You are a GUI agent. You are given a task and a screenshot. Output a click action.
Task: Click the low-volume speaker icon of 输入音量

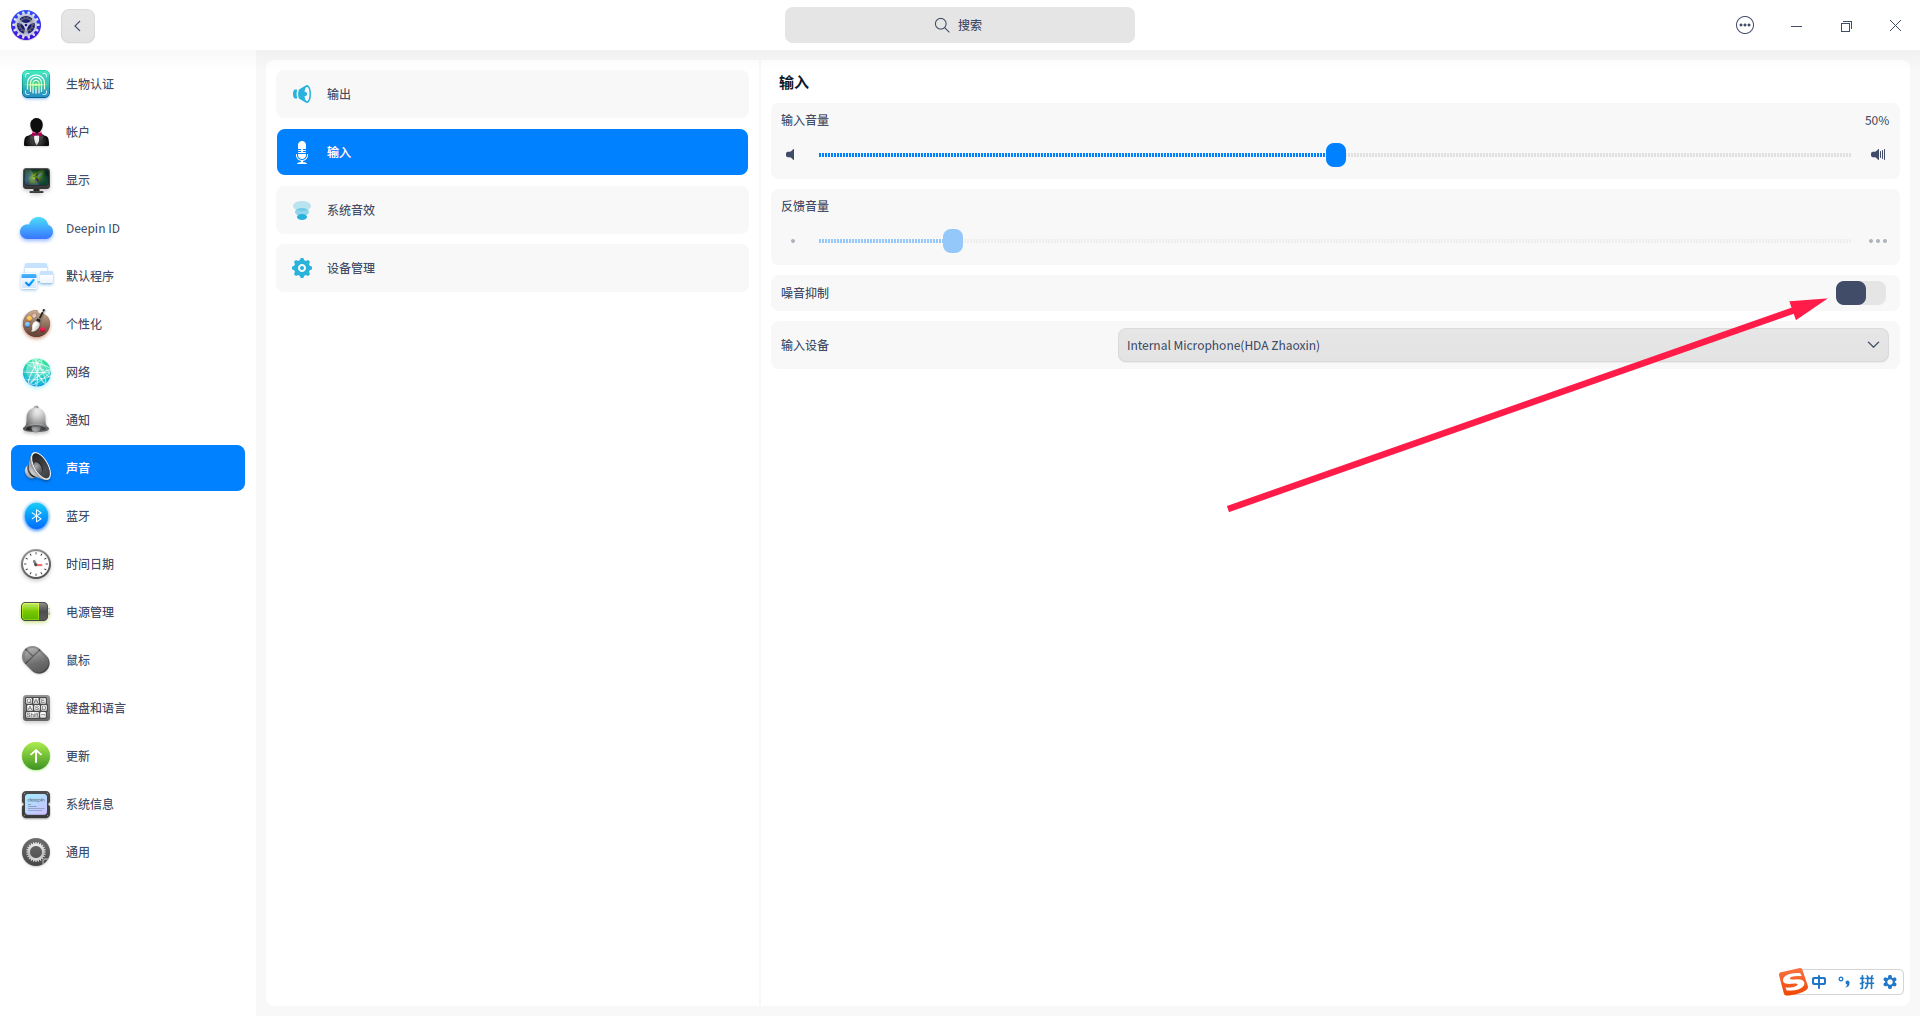tap(791, 155)
